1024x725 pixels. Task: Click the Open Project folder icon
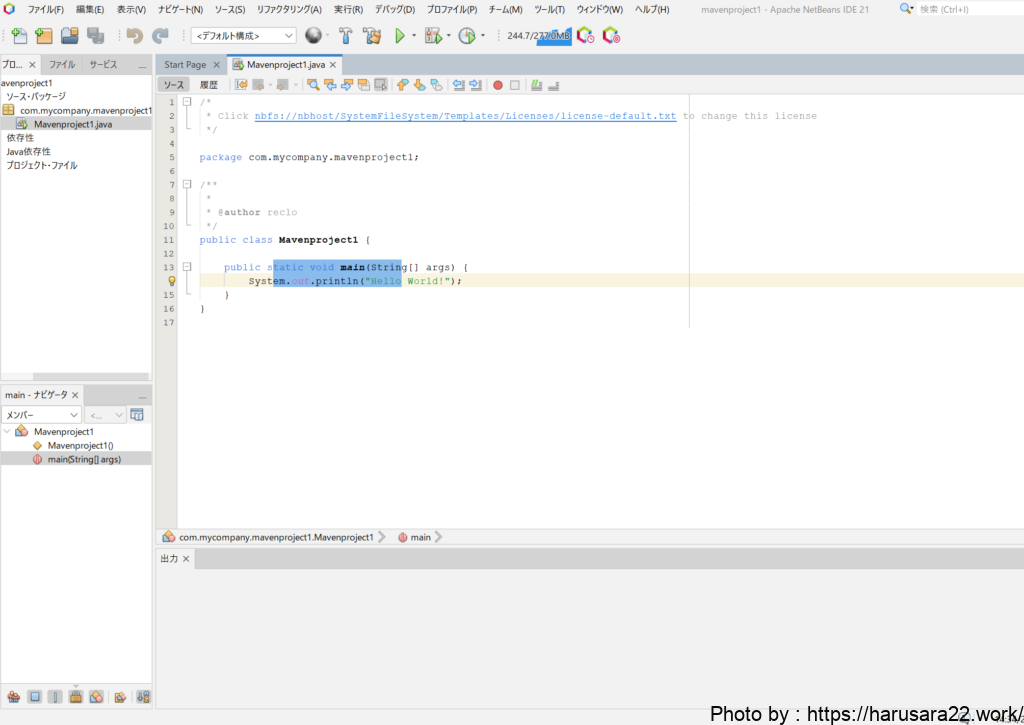[x=69, y=36]
